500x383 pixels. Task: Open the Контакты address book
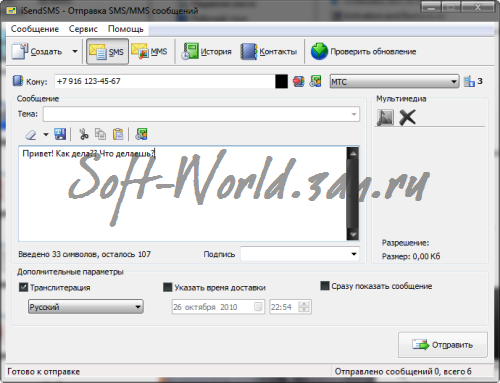coord(269,52)
